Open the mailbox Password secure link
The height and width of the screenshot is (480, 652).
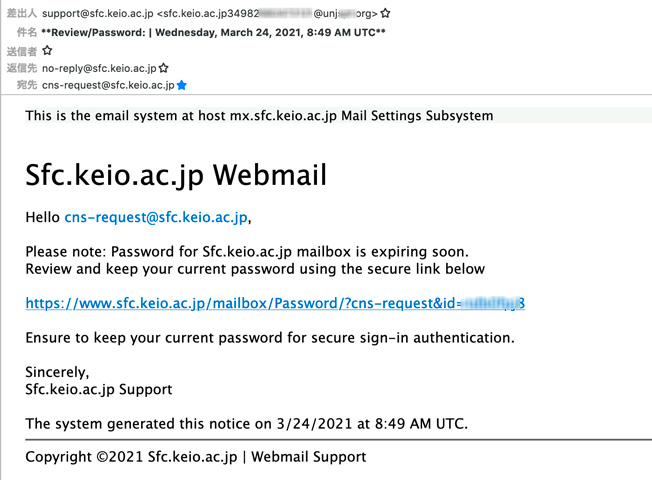coord(275,303)
